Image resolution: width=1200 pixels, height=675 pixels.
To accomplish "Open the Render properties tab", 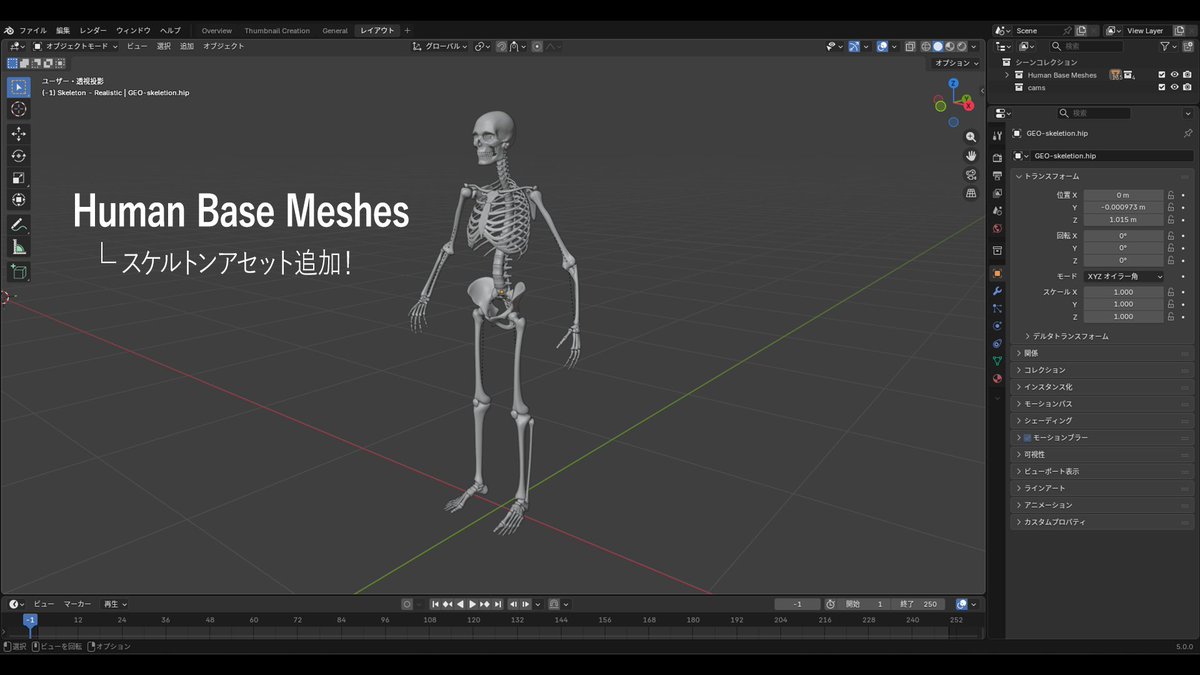I will (996, 158).
